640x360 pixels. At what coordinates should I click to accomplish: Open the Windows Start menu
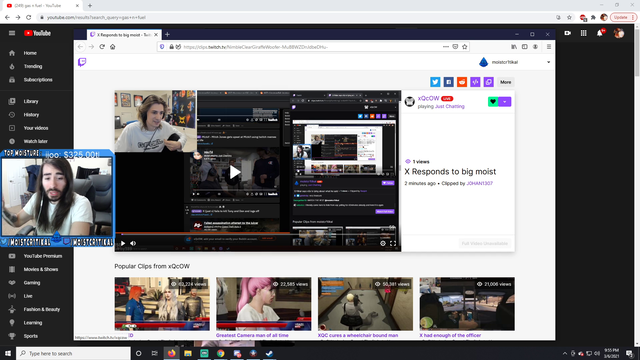[8, 353]
